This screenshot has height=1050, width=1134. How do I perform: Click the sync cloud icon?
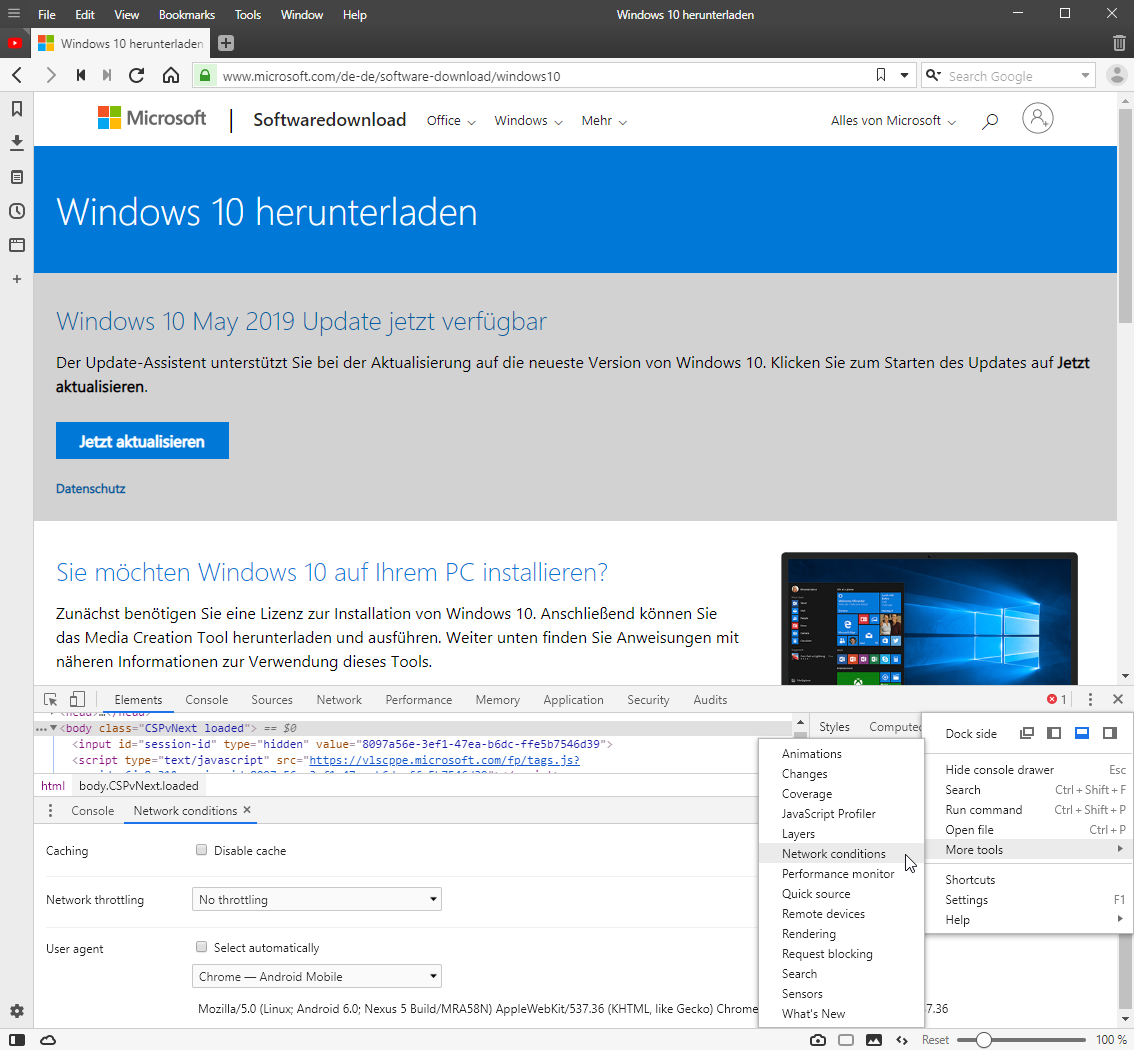coord(48,1040)
